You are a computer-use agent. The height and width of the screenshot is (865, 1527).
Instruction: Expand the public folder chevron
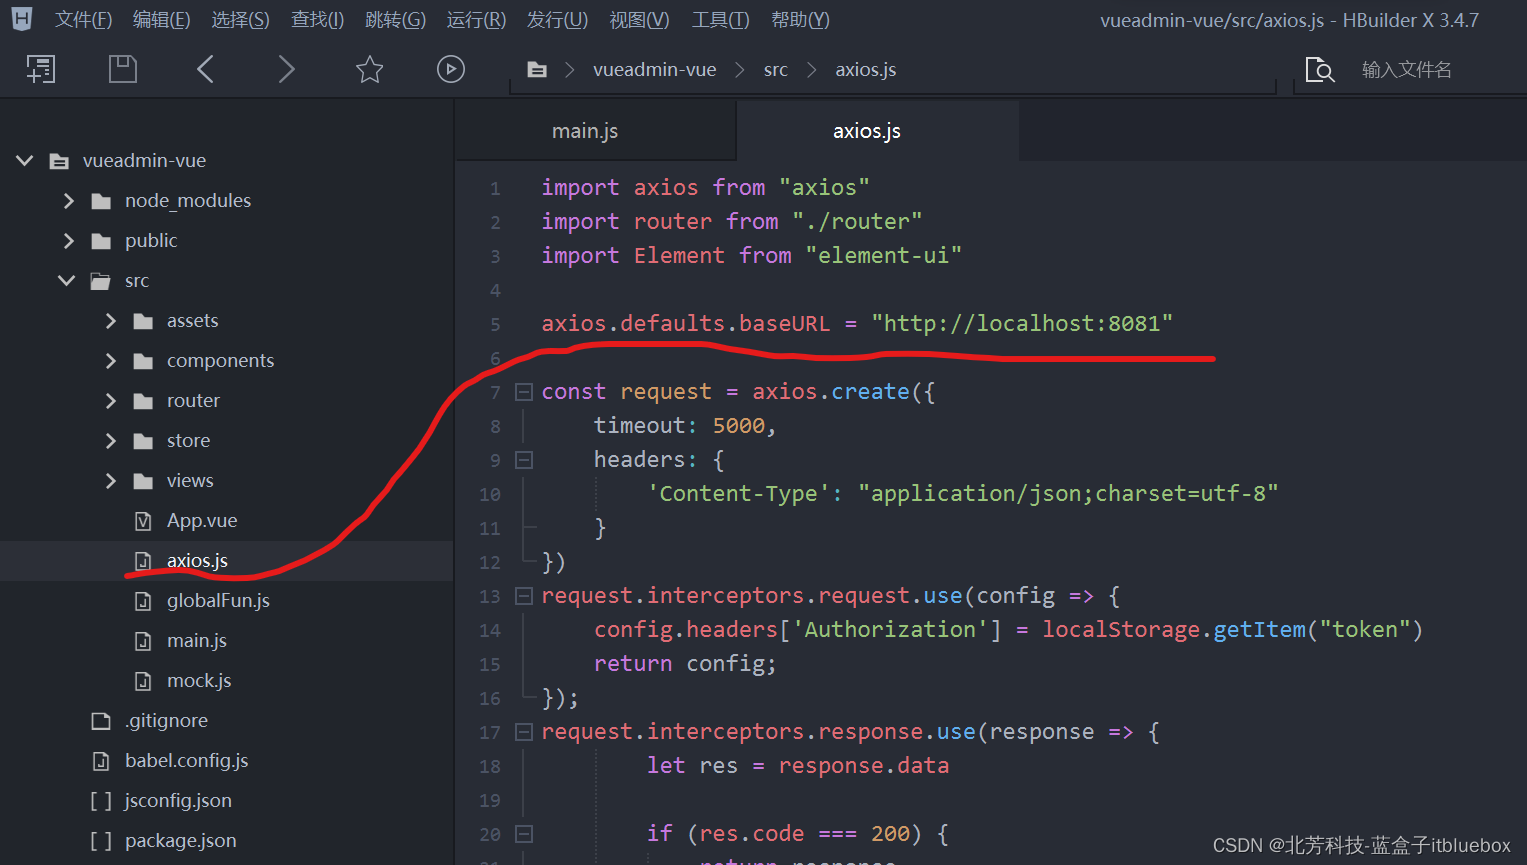coord(68,240)
